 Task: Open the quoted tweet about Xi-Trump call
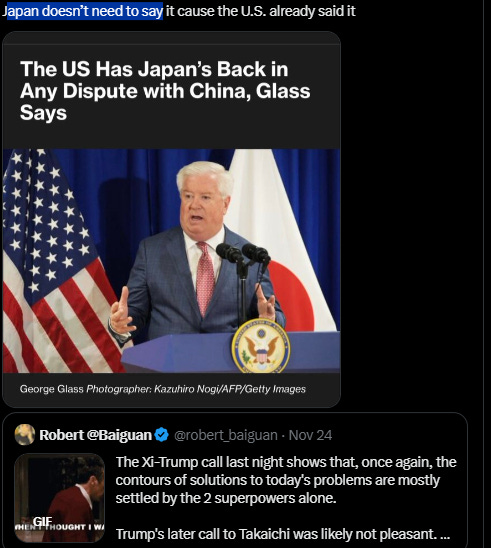point(235,480)
